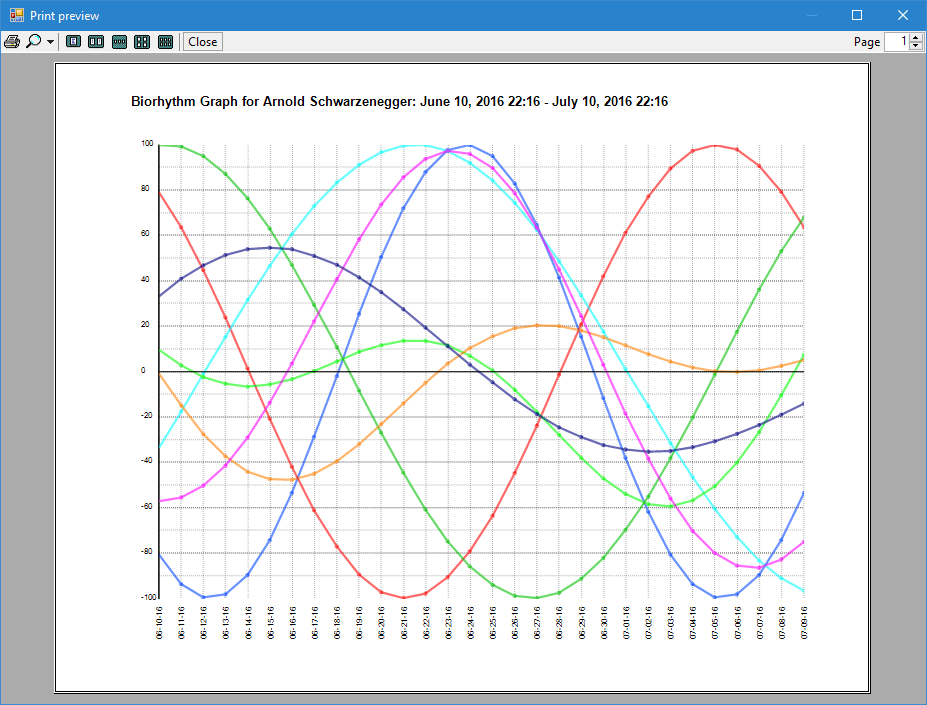Click the Print icon in toolbar

[12, 41]
